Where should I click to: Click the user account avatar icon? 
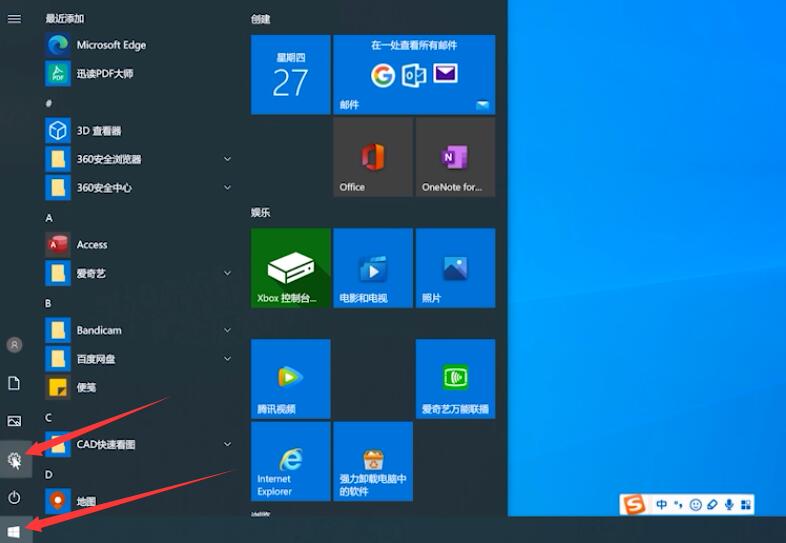(15, 345)
